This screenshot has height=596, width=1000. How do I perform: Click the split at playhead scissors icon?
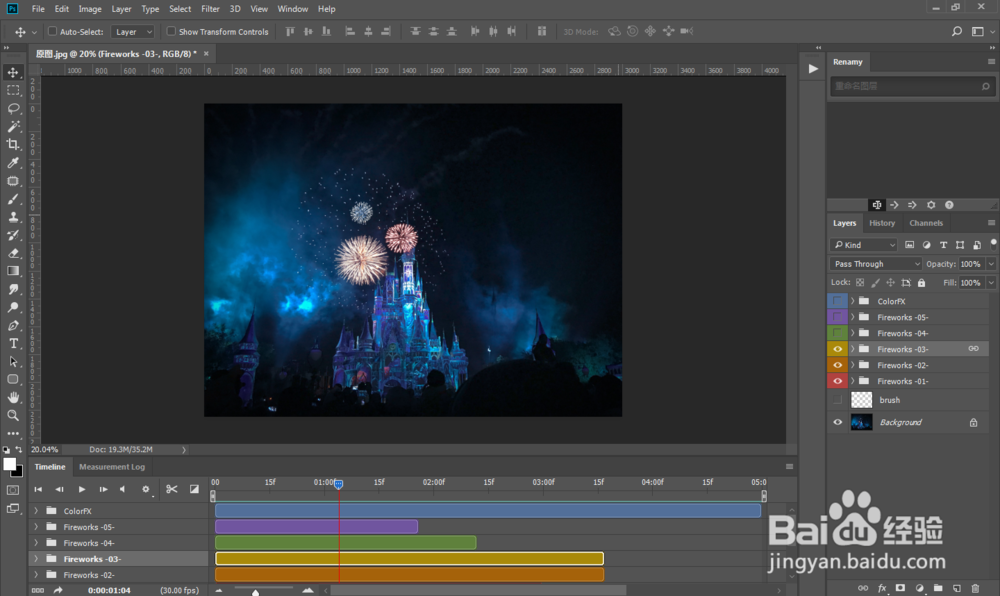click(172, 489)
